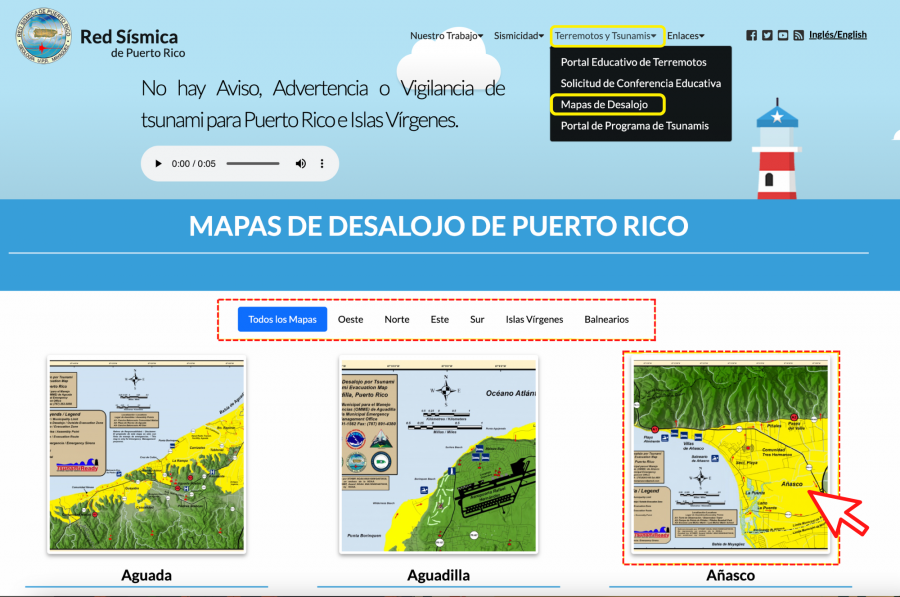Choose Portal Educativo de Terremotos
The height and width of the screenshot is (597, 900).
point(633,62)
